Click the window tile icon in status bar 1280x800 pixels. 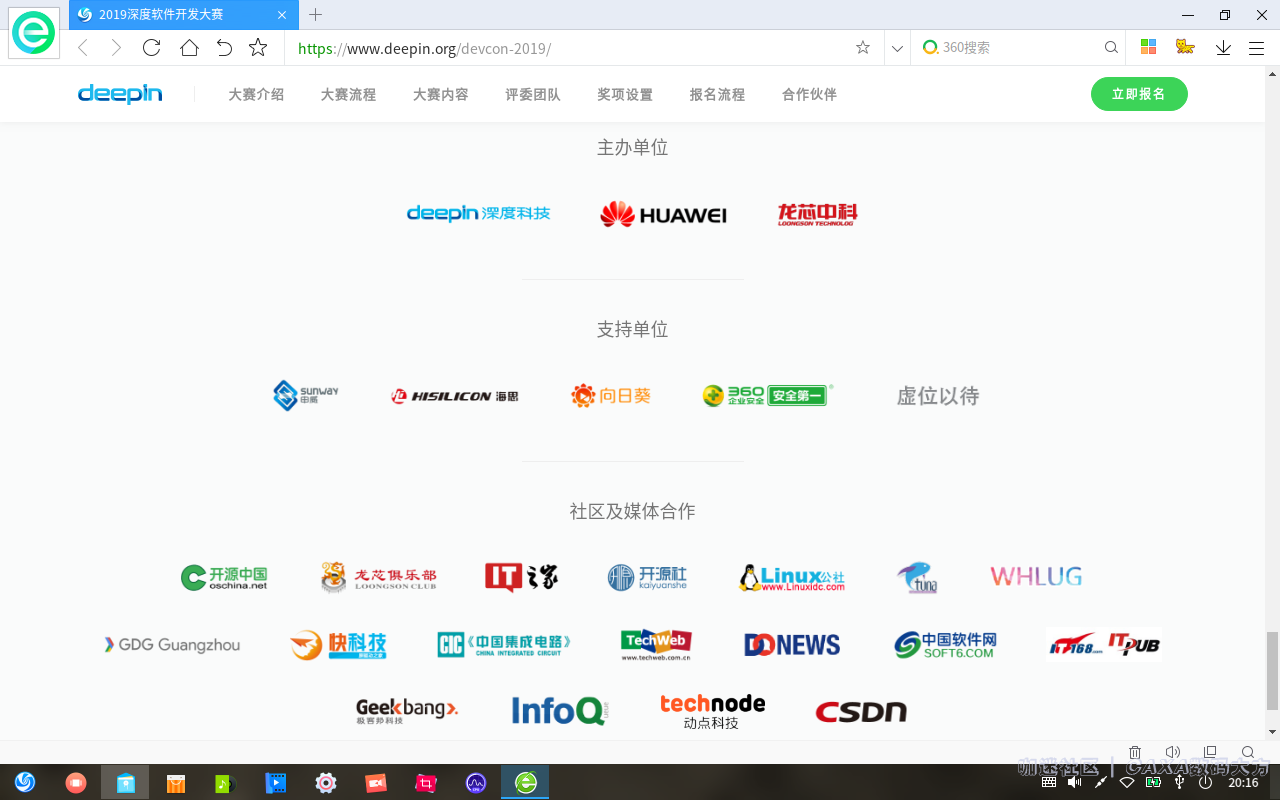[1210, 752]
